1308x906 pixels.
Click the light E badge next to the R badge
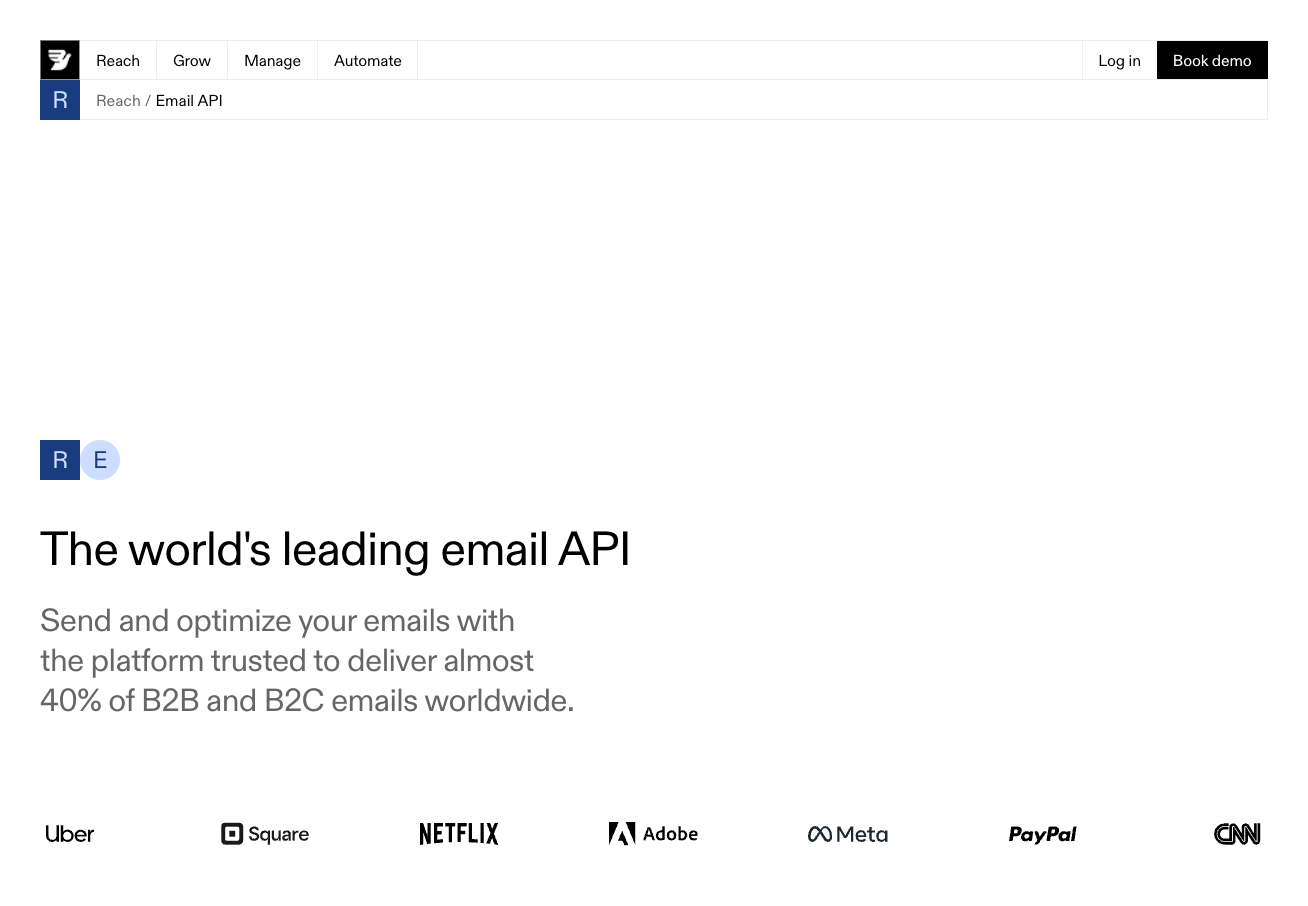[x=100, y=459]
